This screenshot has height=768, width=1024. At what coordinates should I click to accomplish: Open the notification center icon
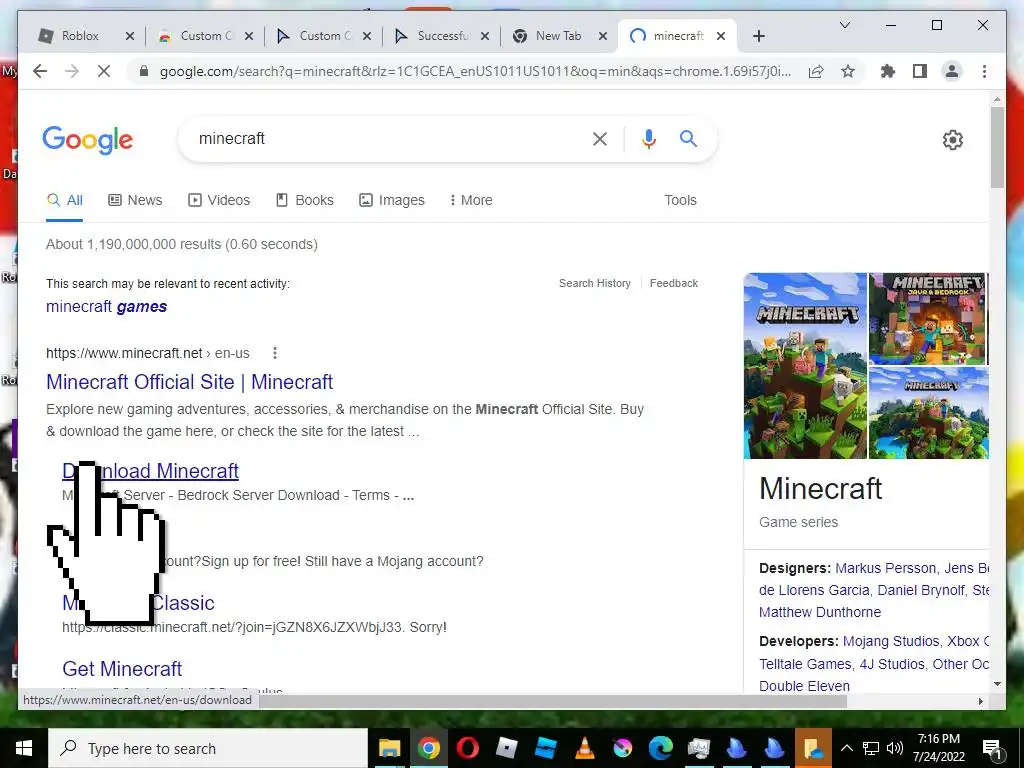click(x=992, y=748)
